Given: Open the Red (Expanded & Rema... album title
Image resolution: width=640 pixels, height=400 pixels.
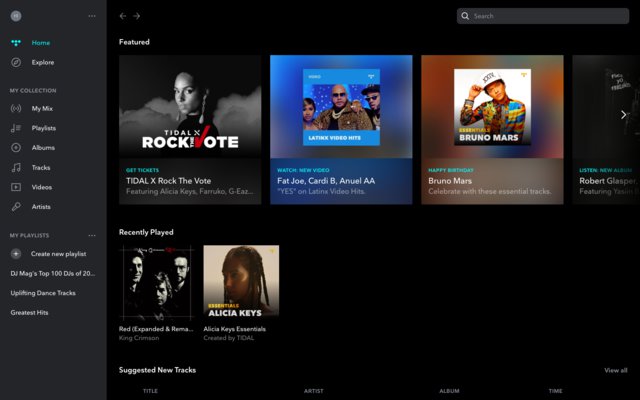Looking at the screenshot, I should pyautogui.click(x=156, y=329).
